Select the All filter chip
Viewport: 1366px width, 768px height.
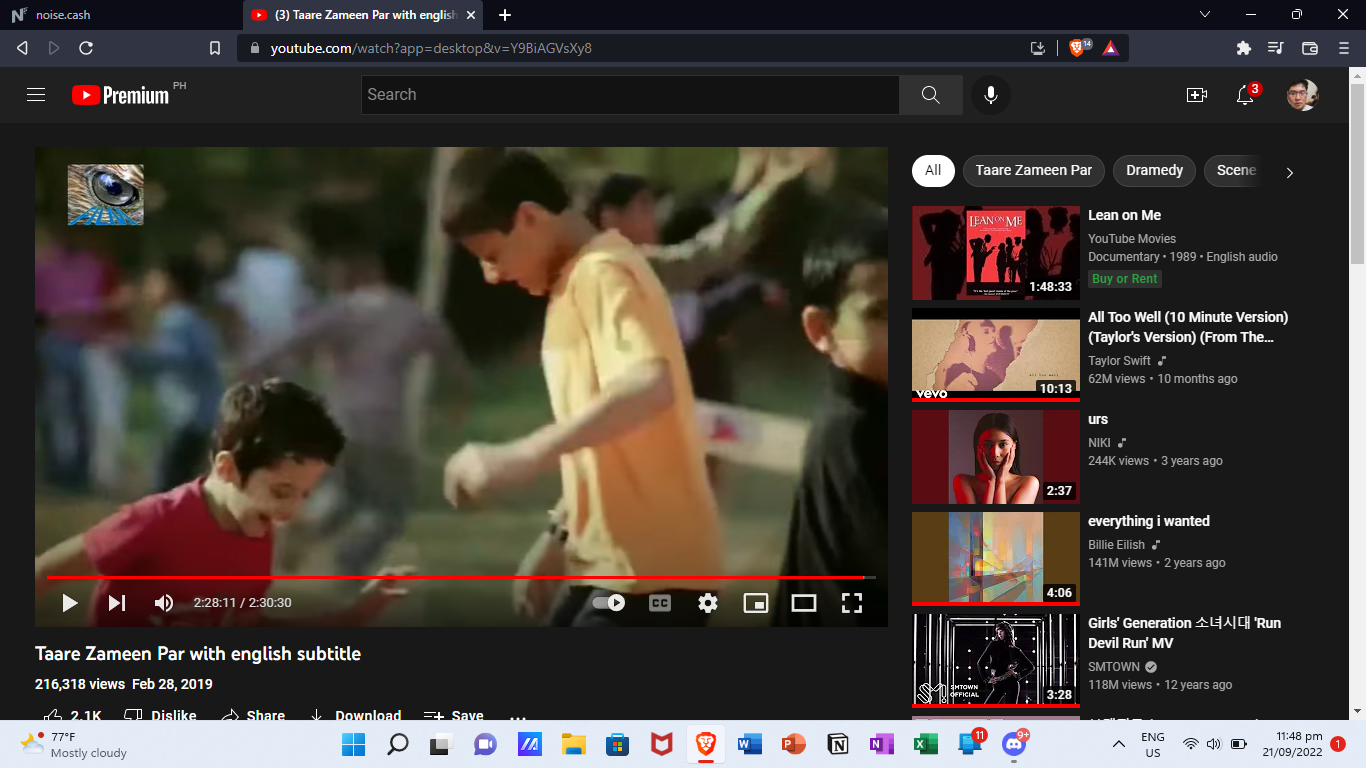click(933, 171)
